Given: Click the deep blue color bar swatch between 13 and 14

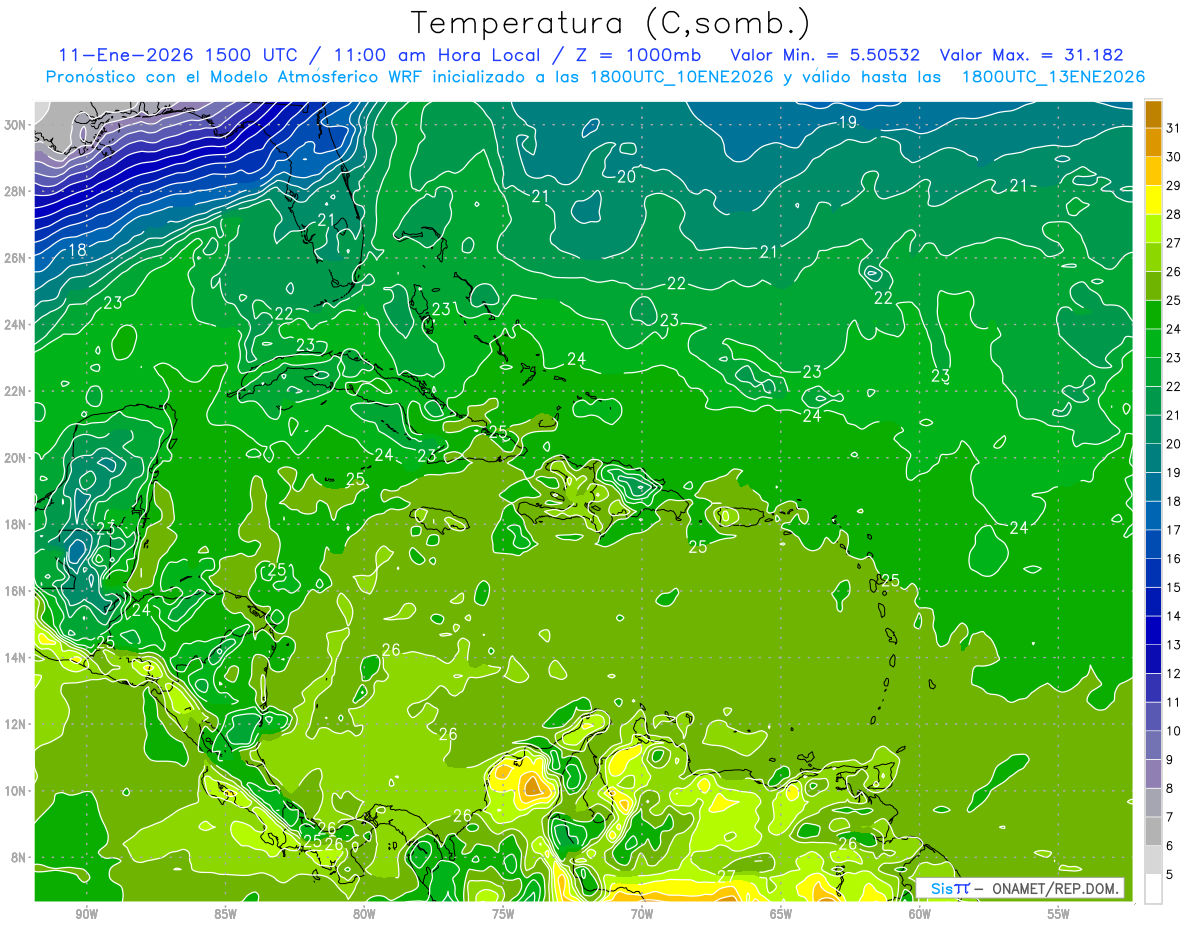Looking at the screenshot, I should tap(1153, 630).
